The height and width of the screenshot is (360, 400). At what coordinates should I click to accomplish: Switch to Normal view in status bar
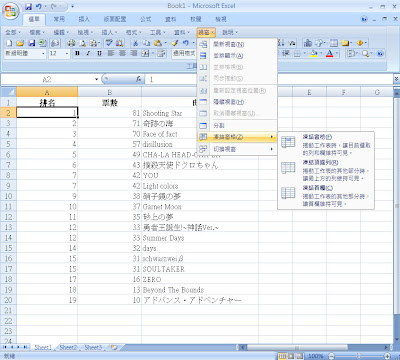point(282,356)
